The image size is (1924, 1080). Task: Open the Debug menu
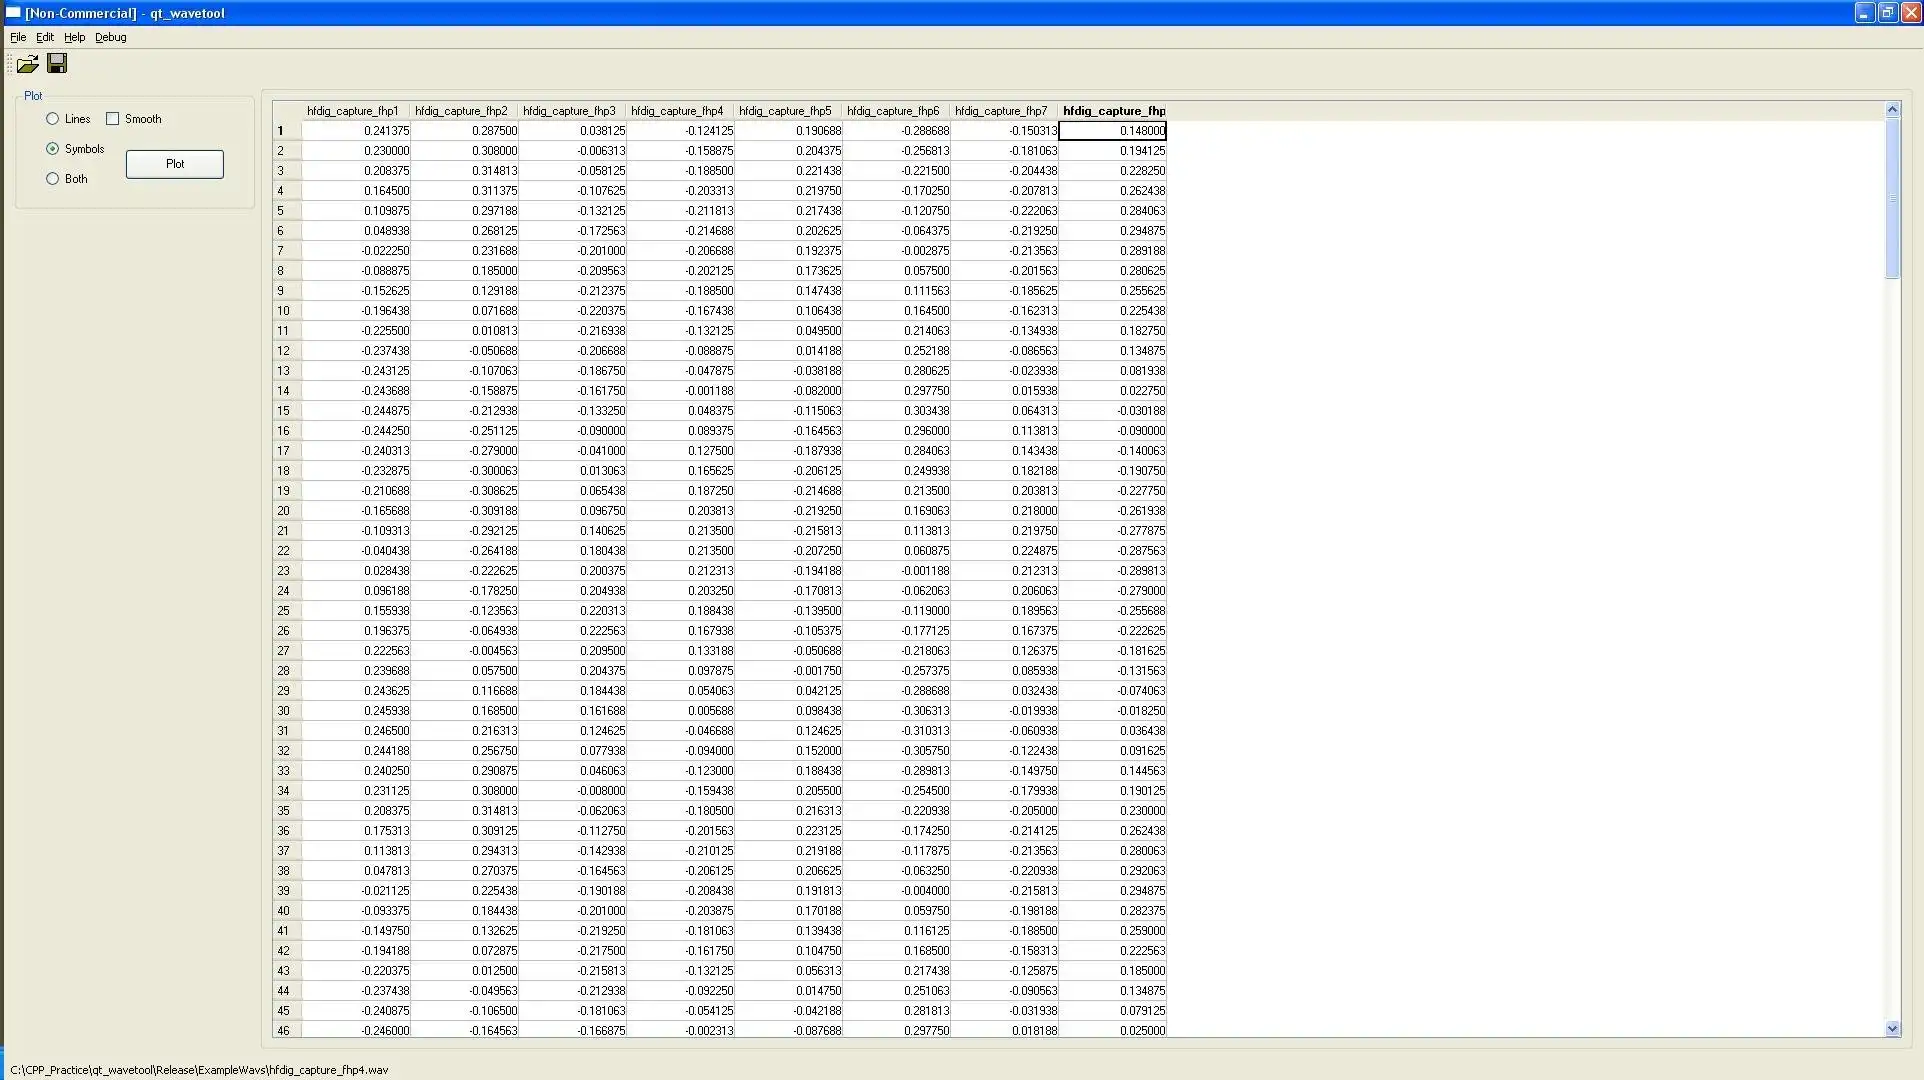110,37
